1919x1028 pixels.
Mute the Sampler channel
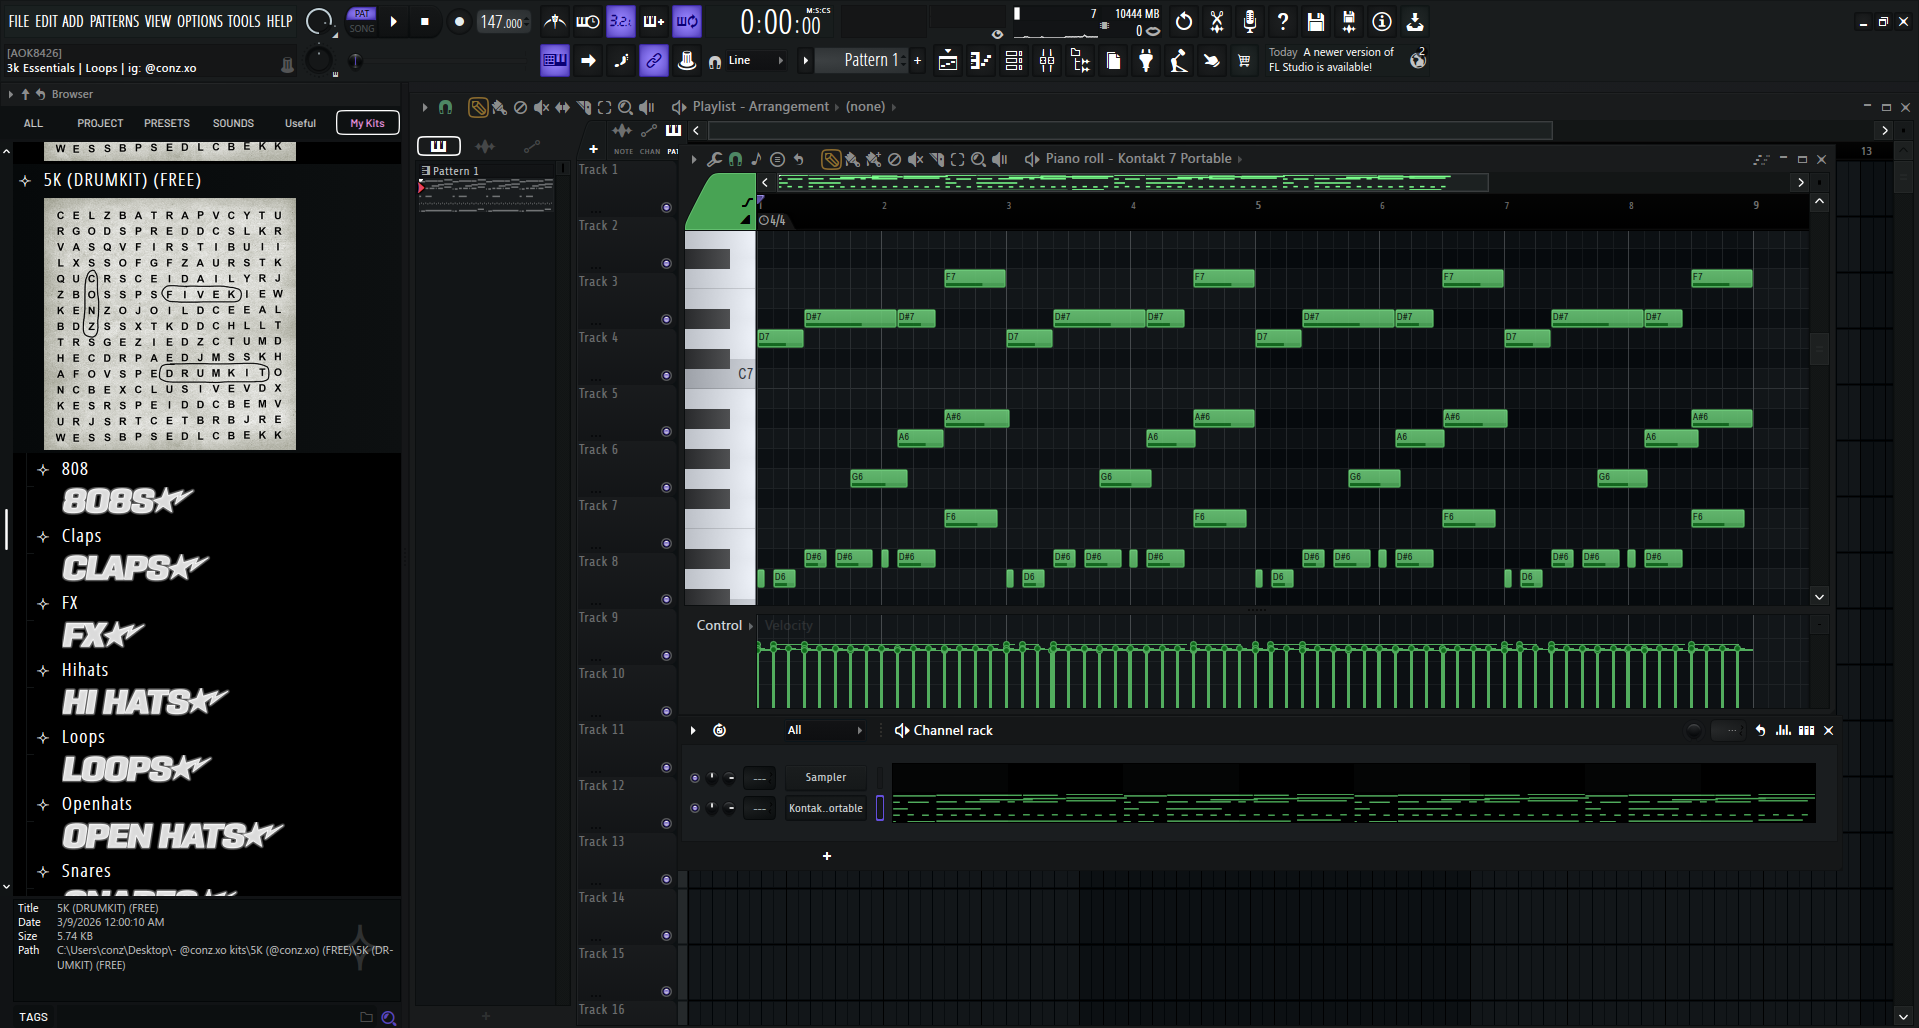pyautogui.click(x=695, y=778)
